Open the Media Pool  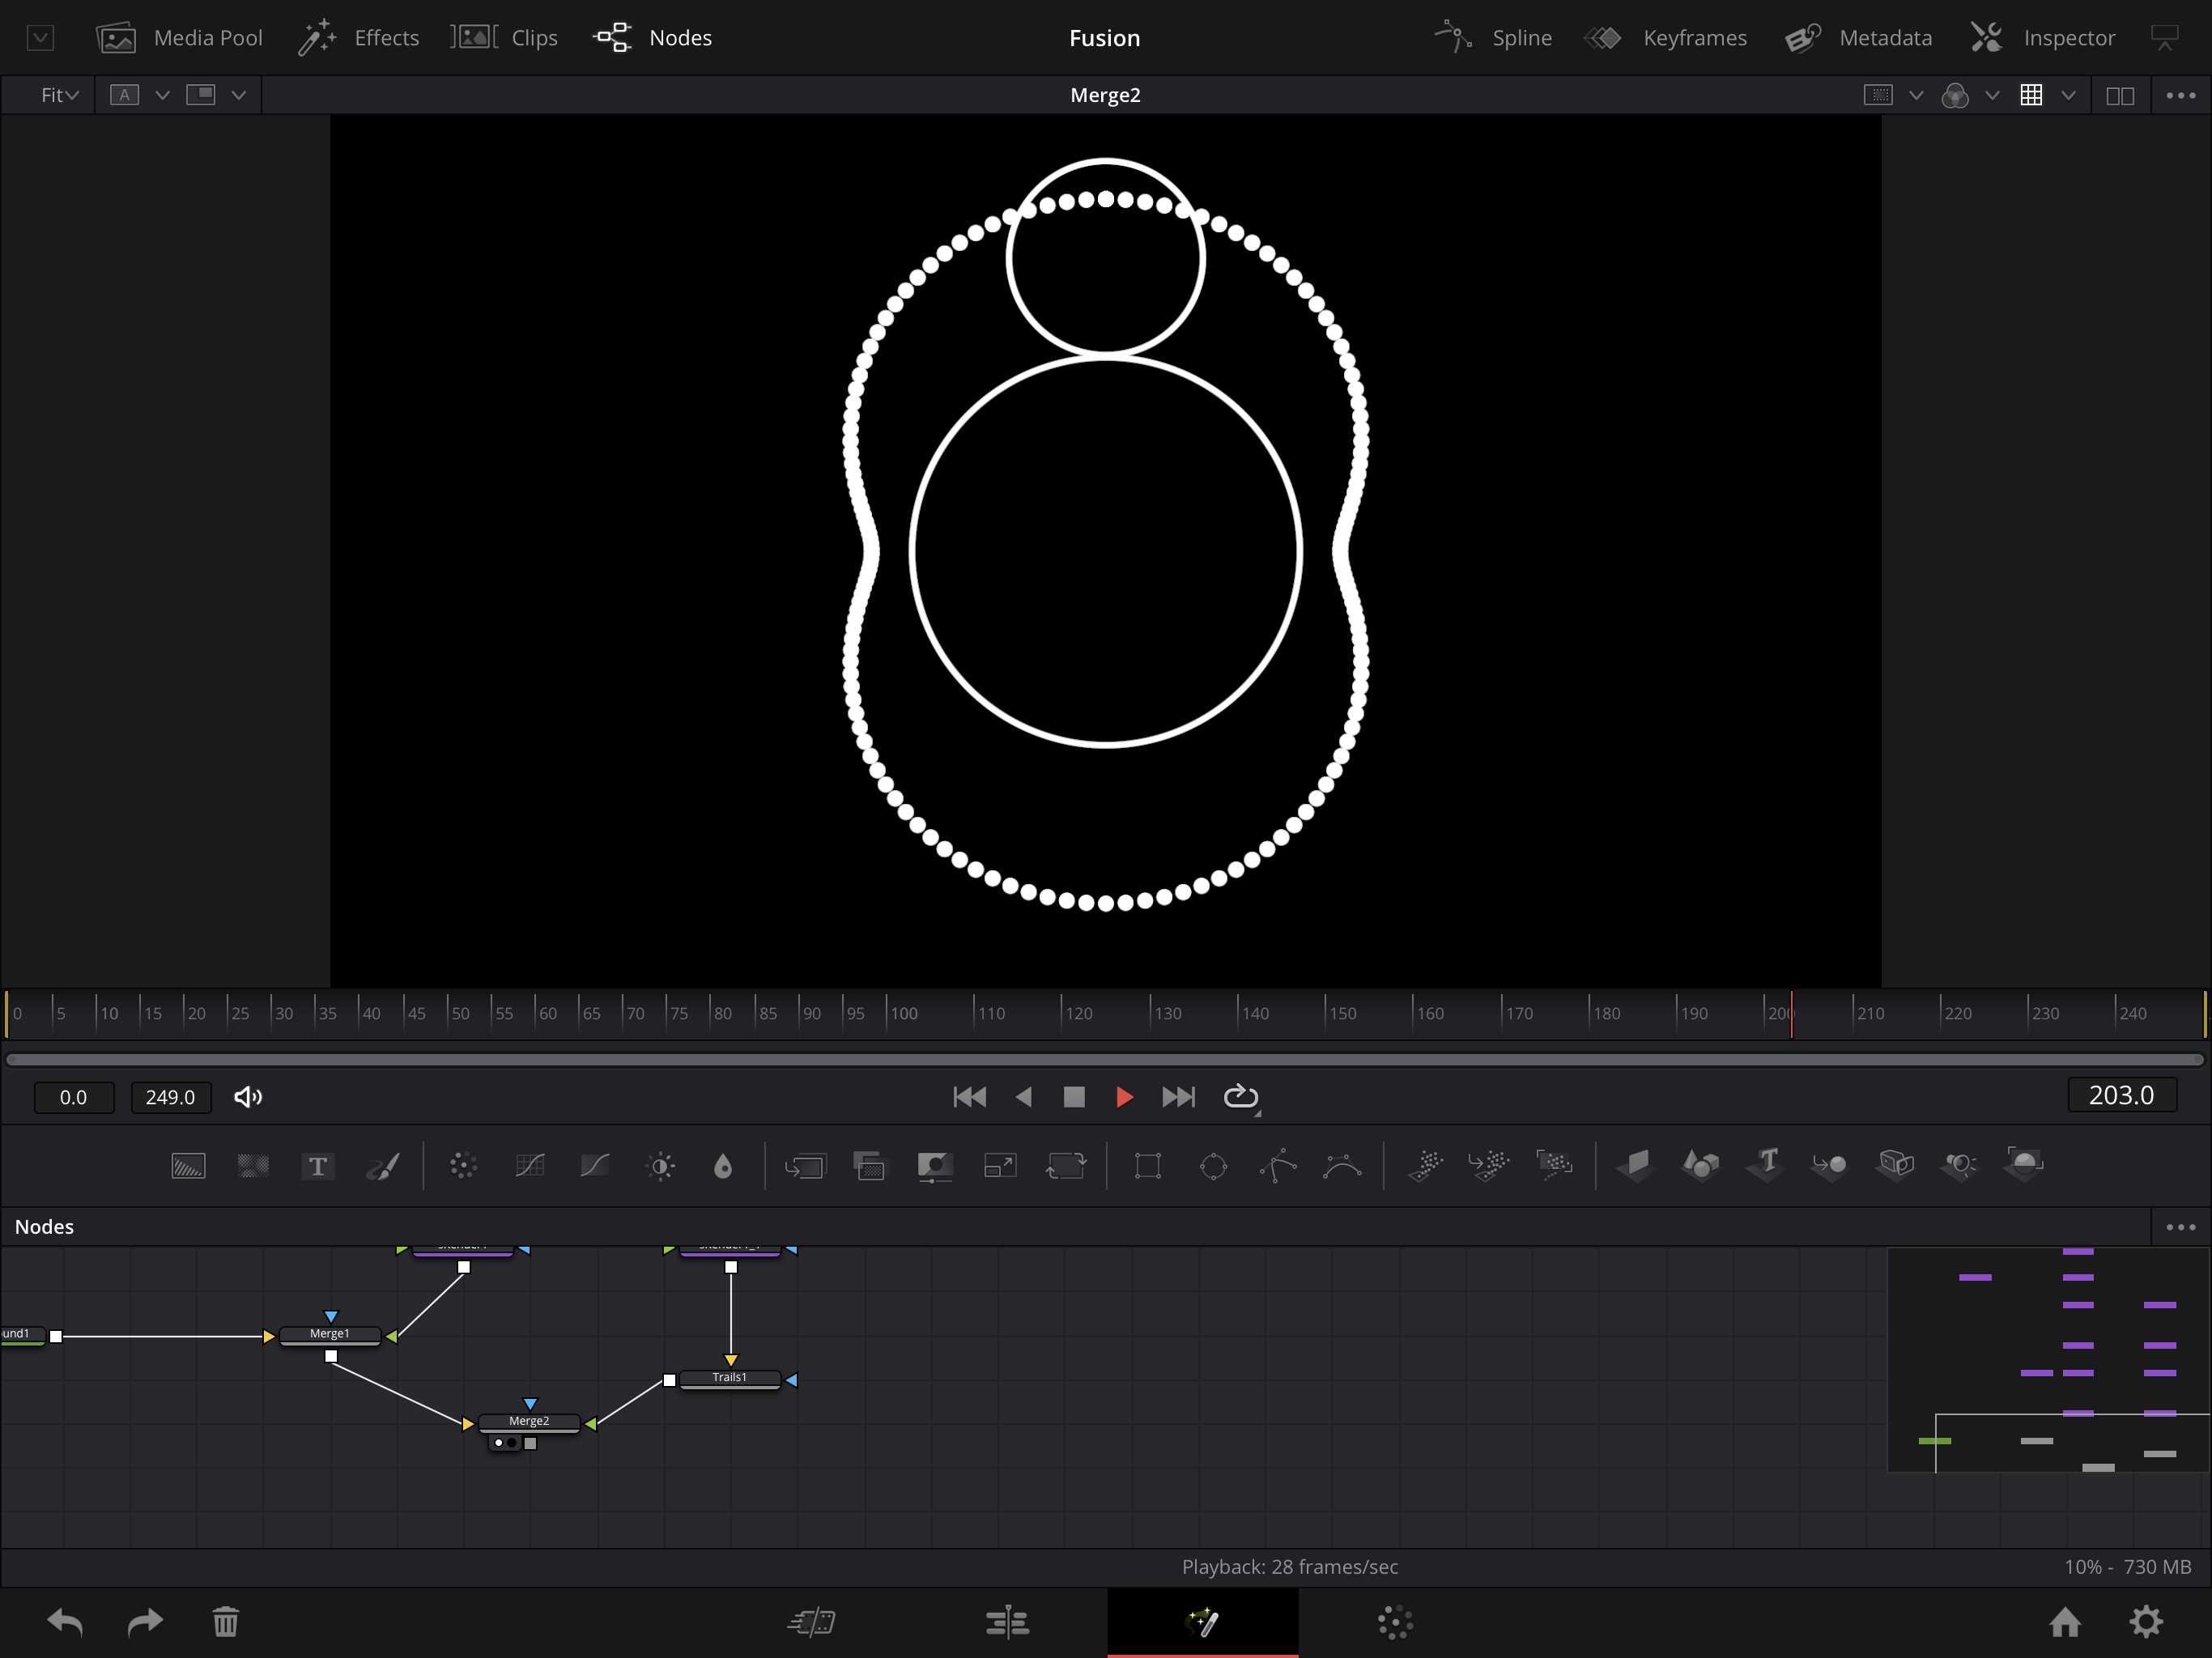tap(179, 38)
